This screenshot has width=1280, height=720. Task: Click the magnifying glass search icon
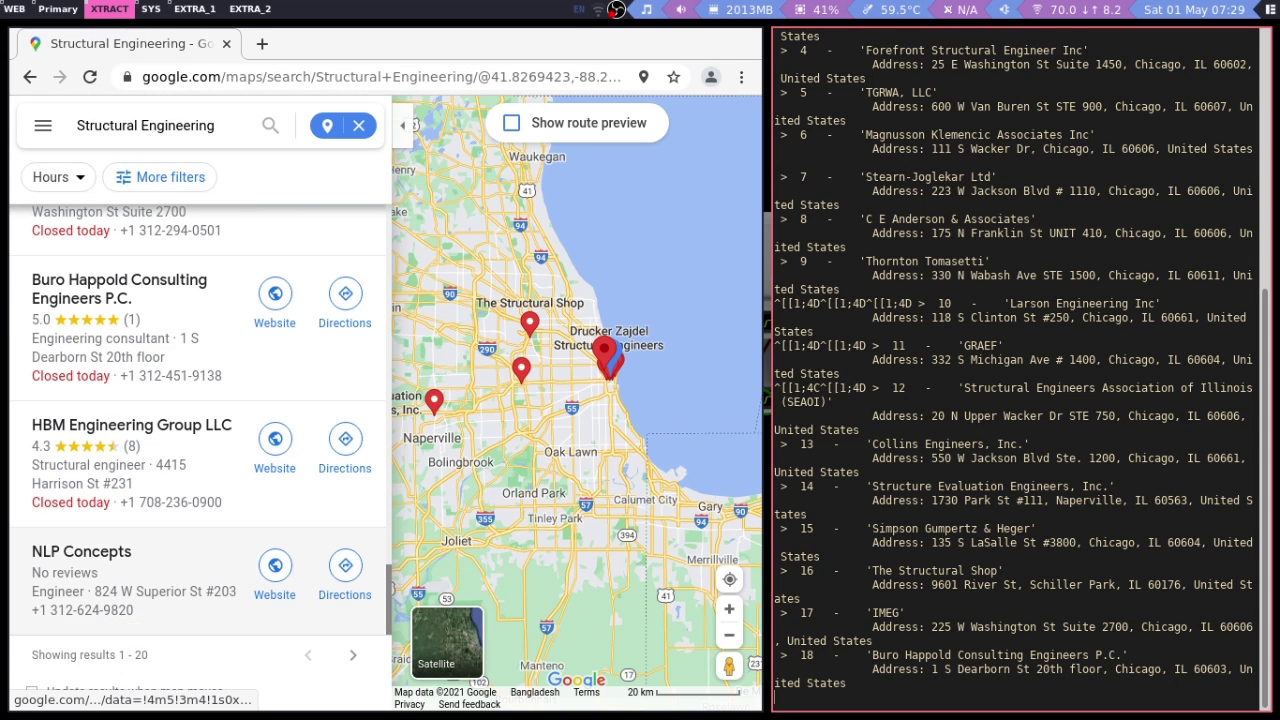(x=270, y=125)
